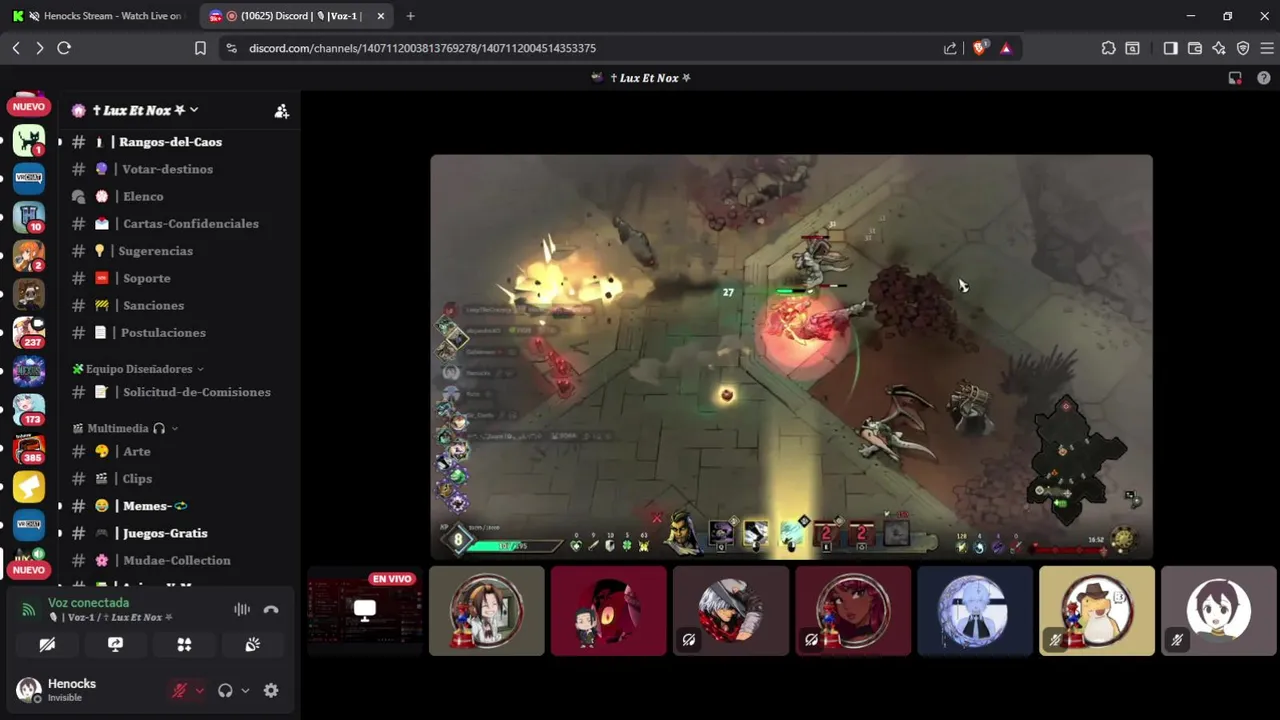Open Brave Rewards triangle icon
Viewport: 1280px width, 720px height.
pos(1006,48)
